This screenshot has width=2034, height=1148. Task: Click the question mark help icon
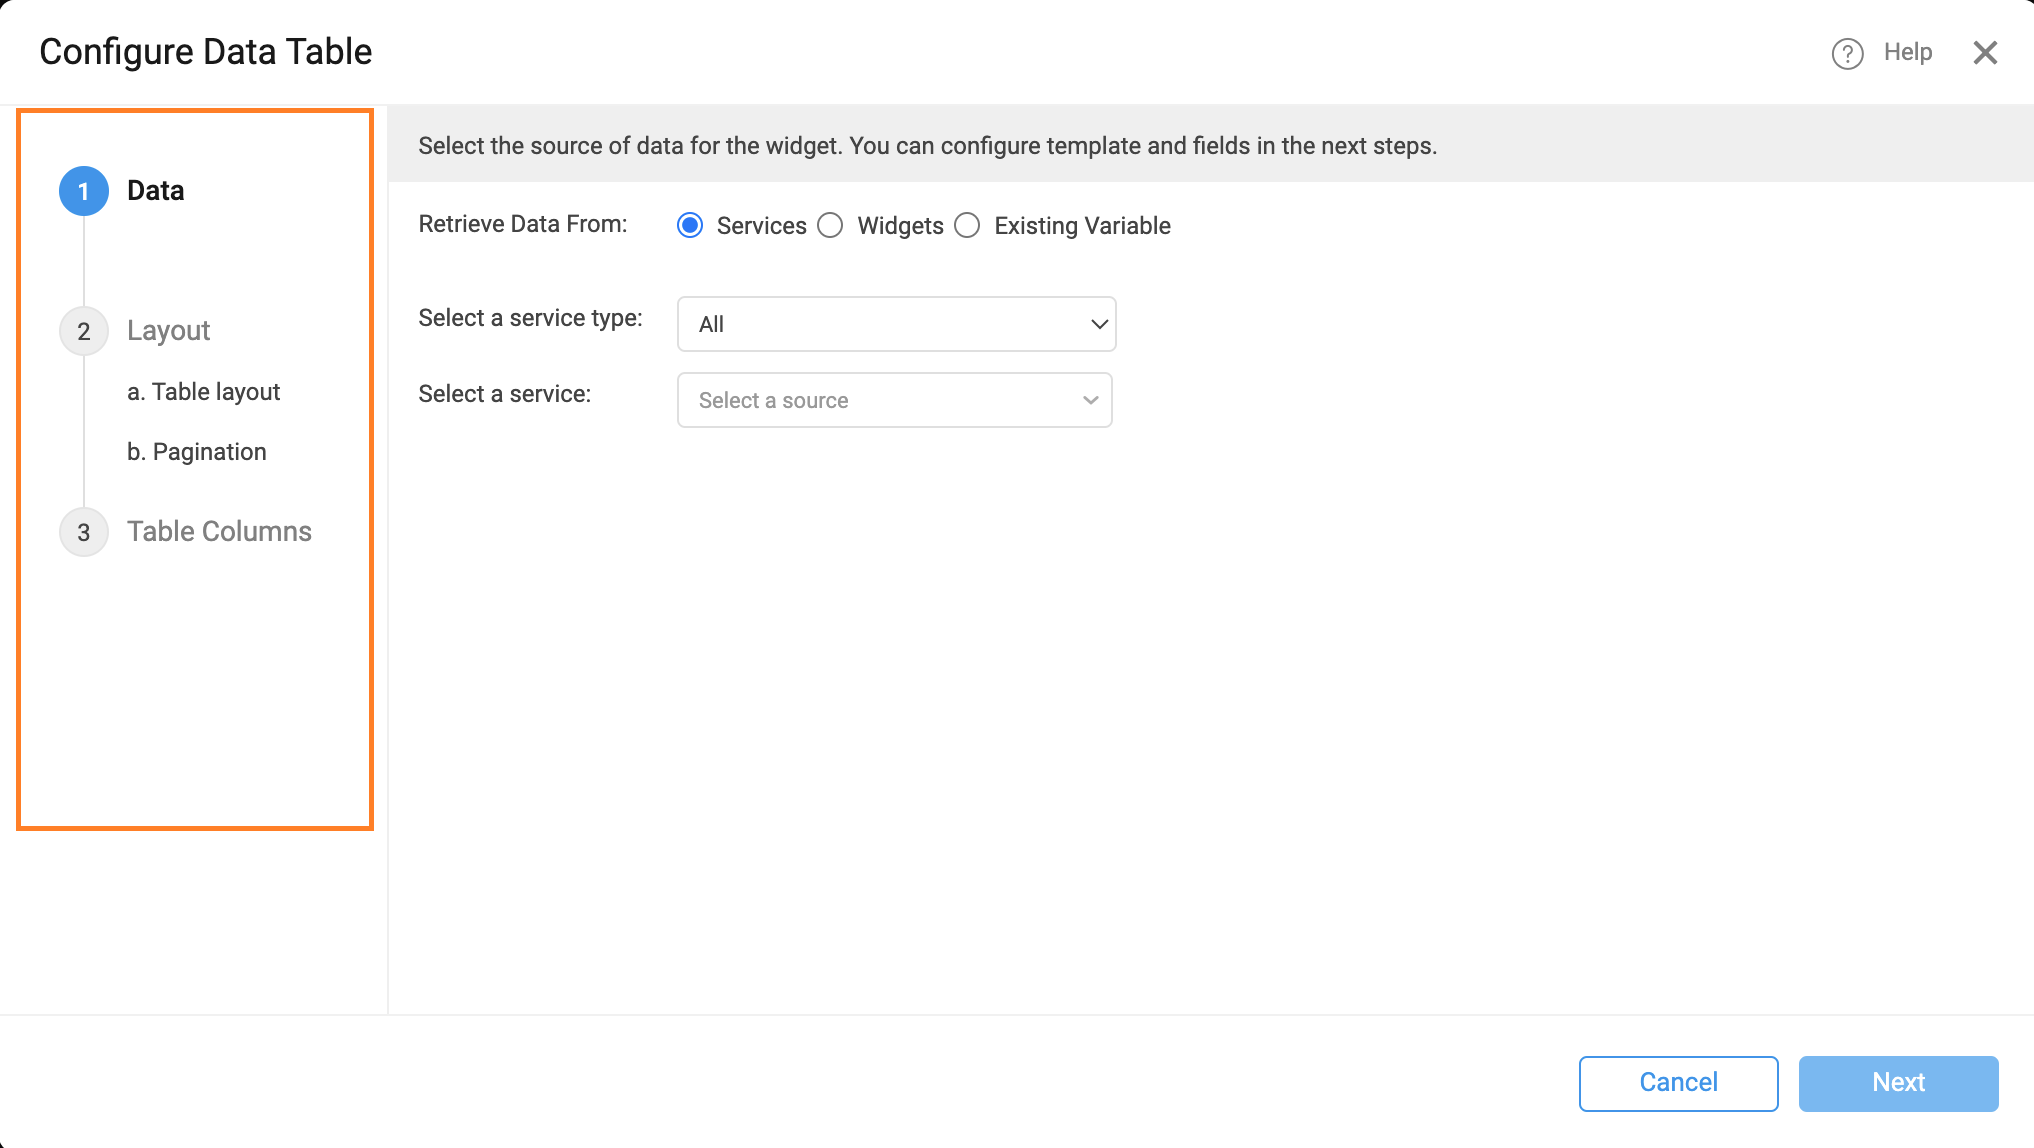[x=1845, y=52]
